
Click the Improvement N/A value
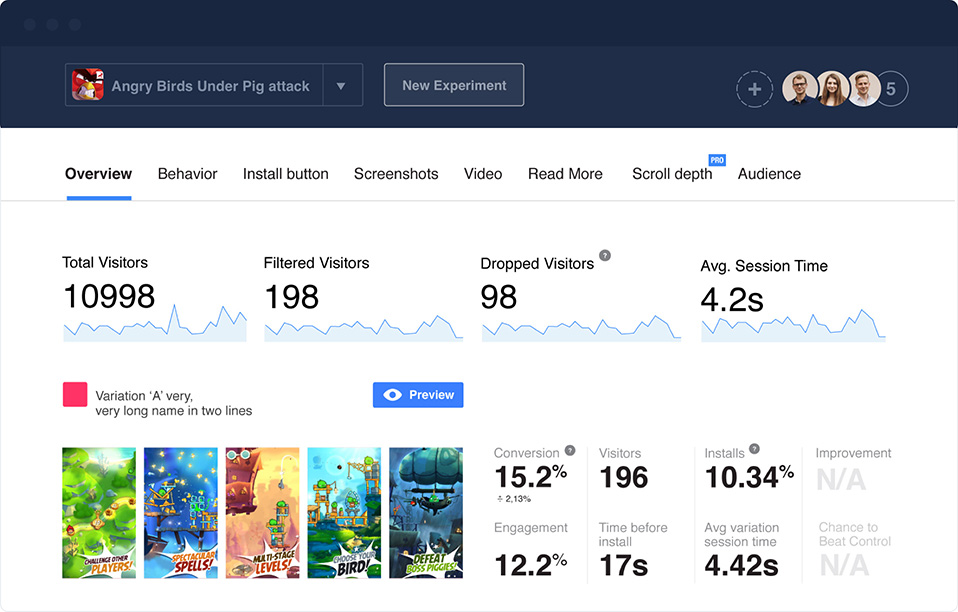pos(841,479)
